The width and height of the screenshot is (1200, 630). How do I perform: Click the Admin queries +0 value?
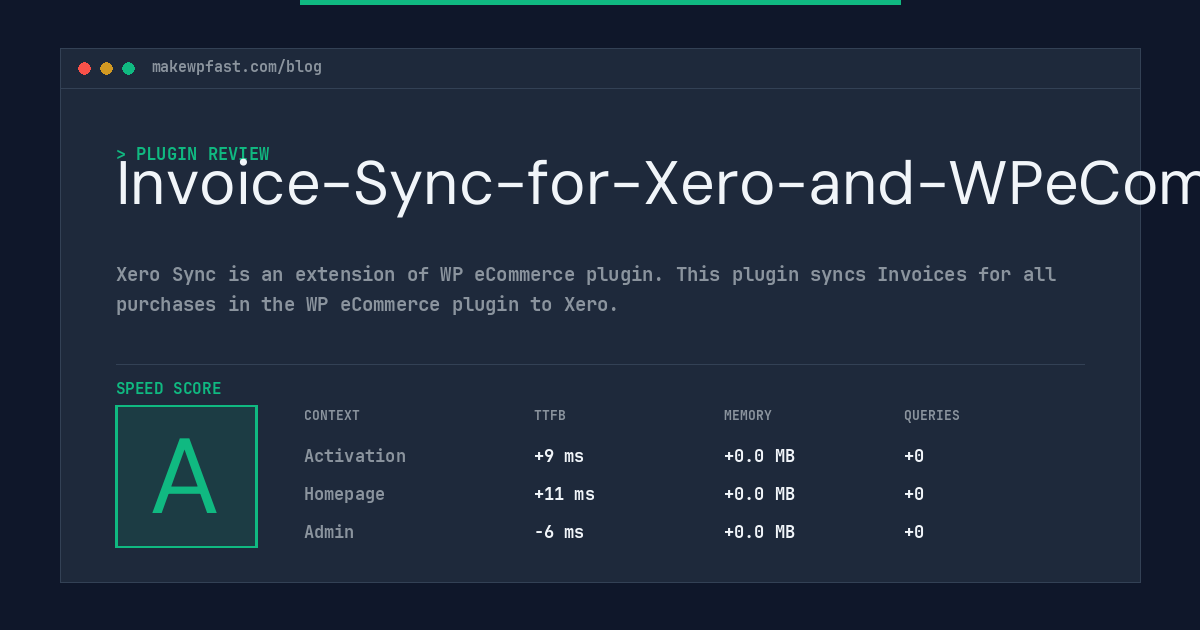tap(914, 532)
